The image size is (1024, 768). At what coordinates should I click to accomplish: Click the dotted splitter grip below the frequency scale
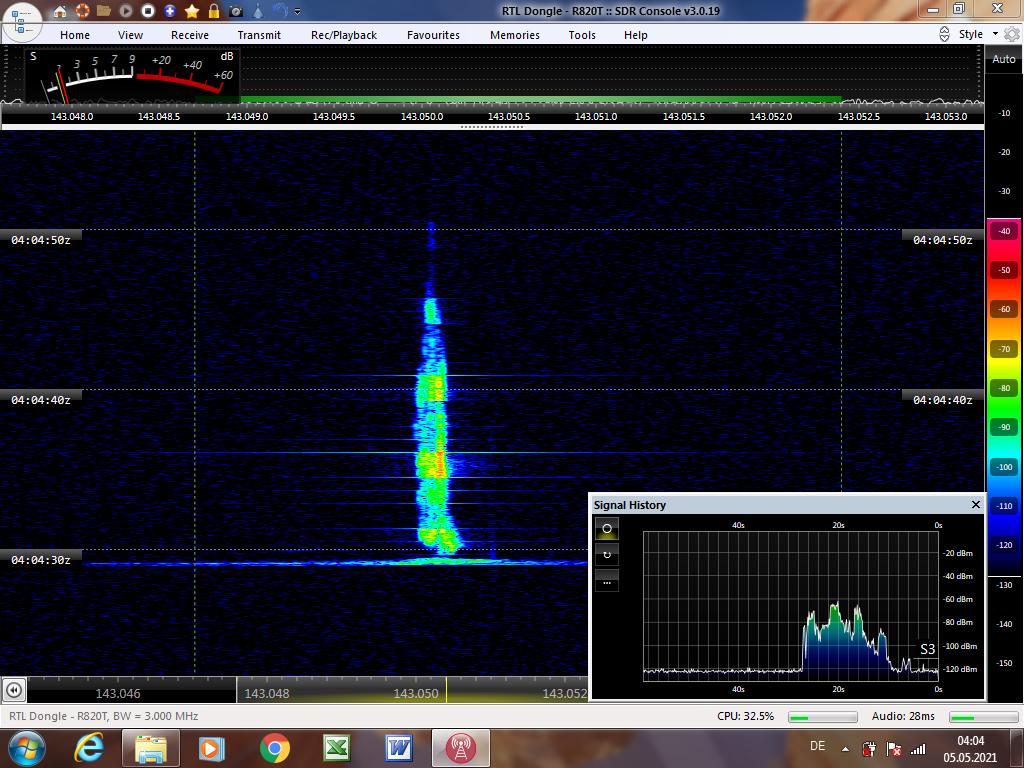(x=492, y=127)
